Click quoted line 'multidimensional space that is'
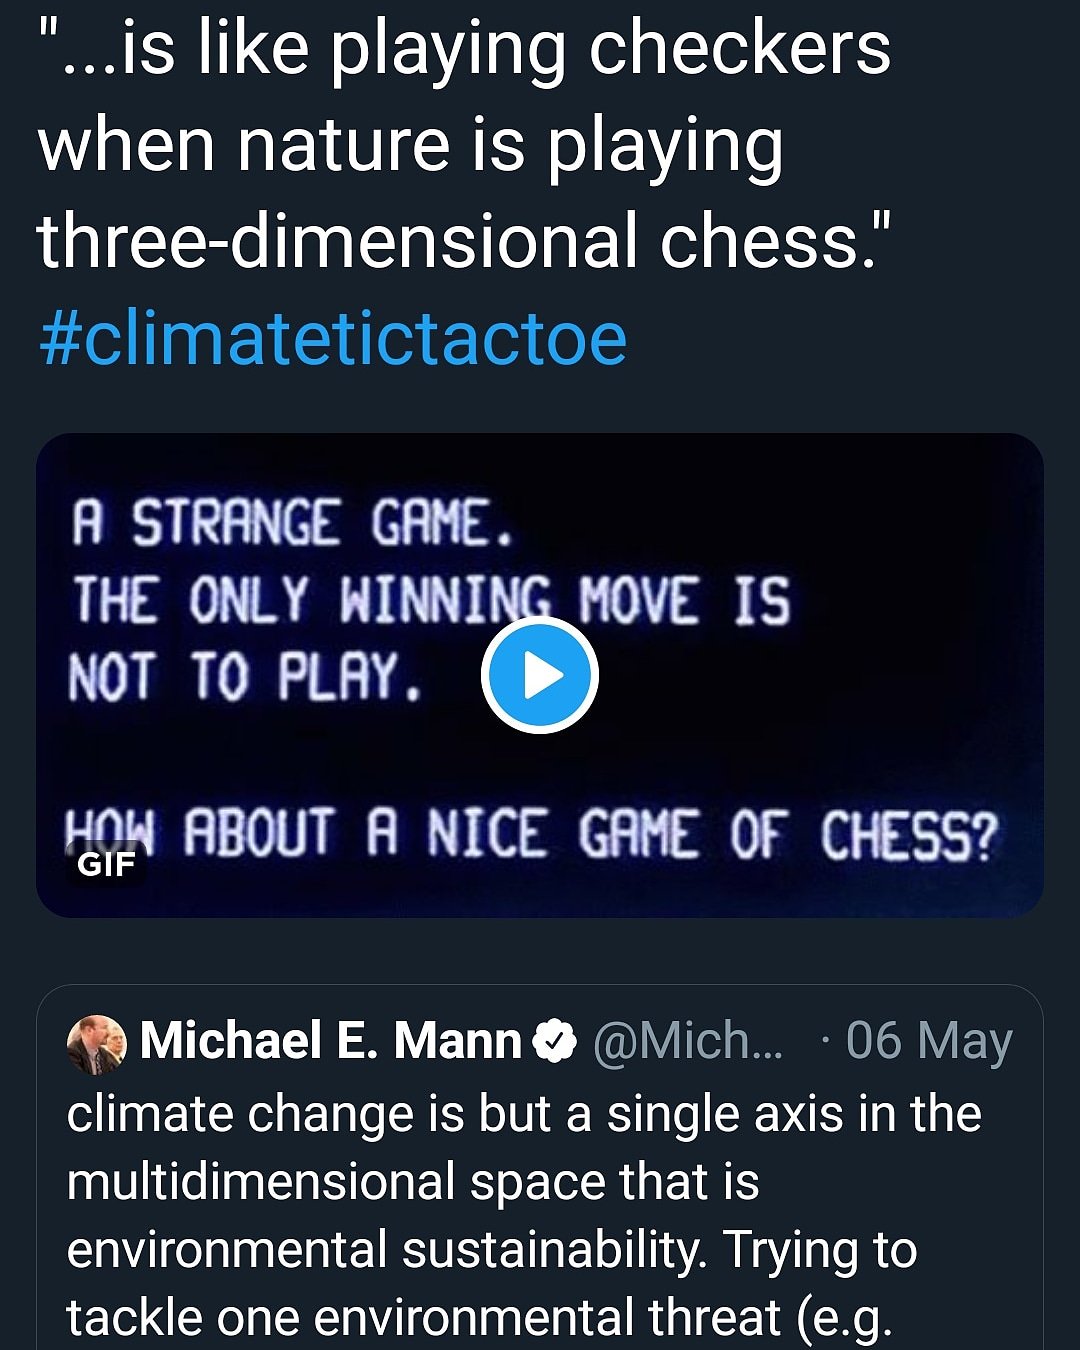The image size is (1080, 1350). pyautogui.click(x=412, y=1182)
